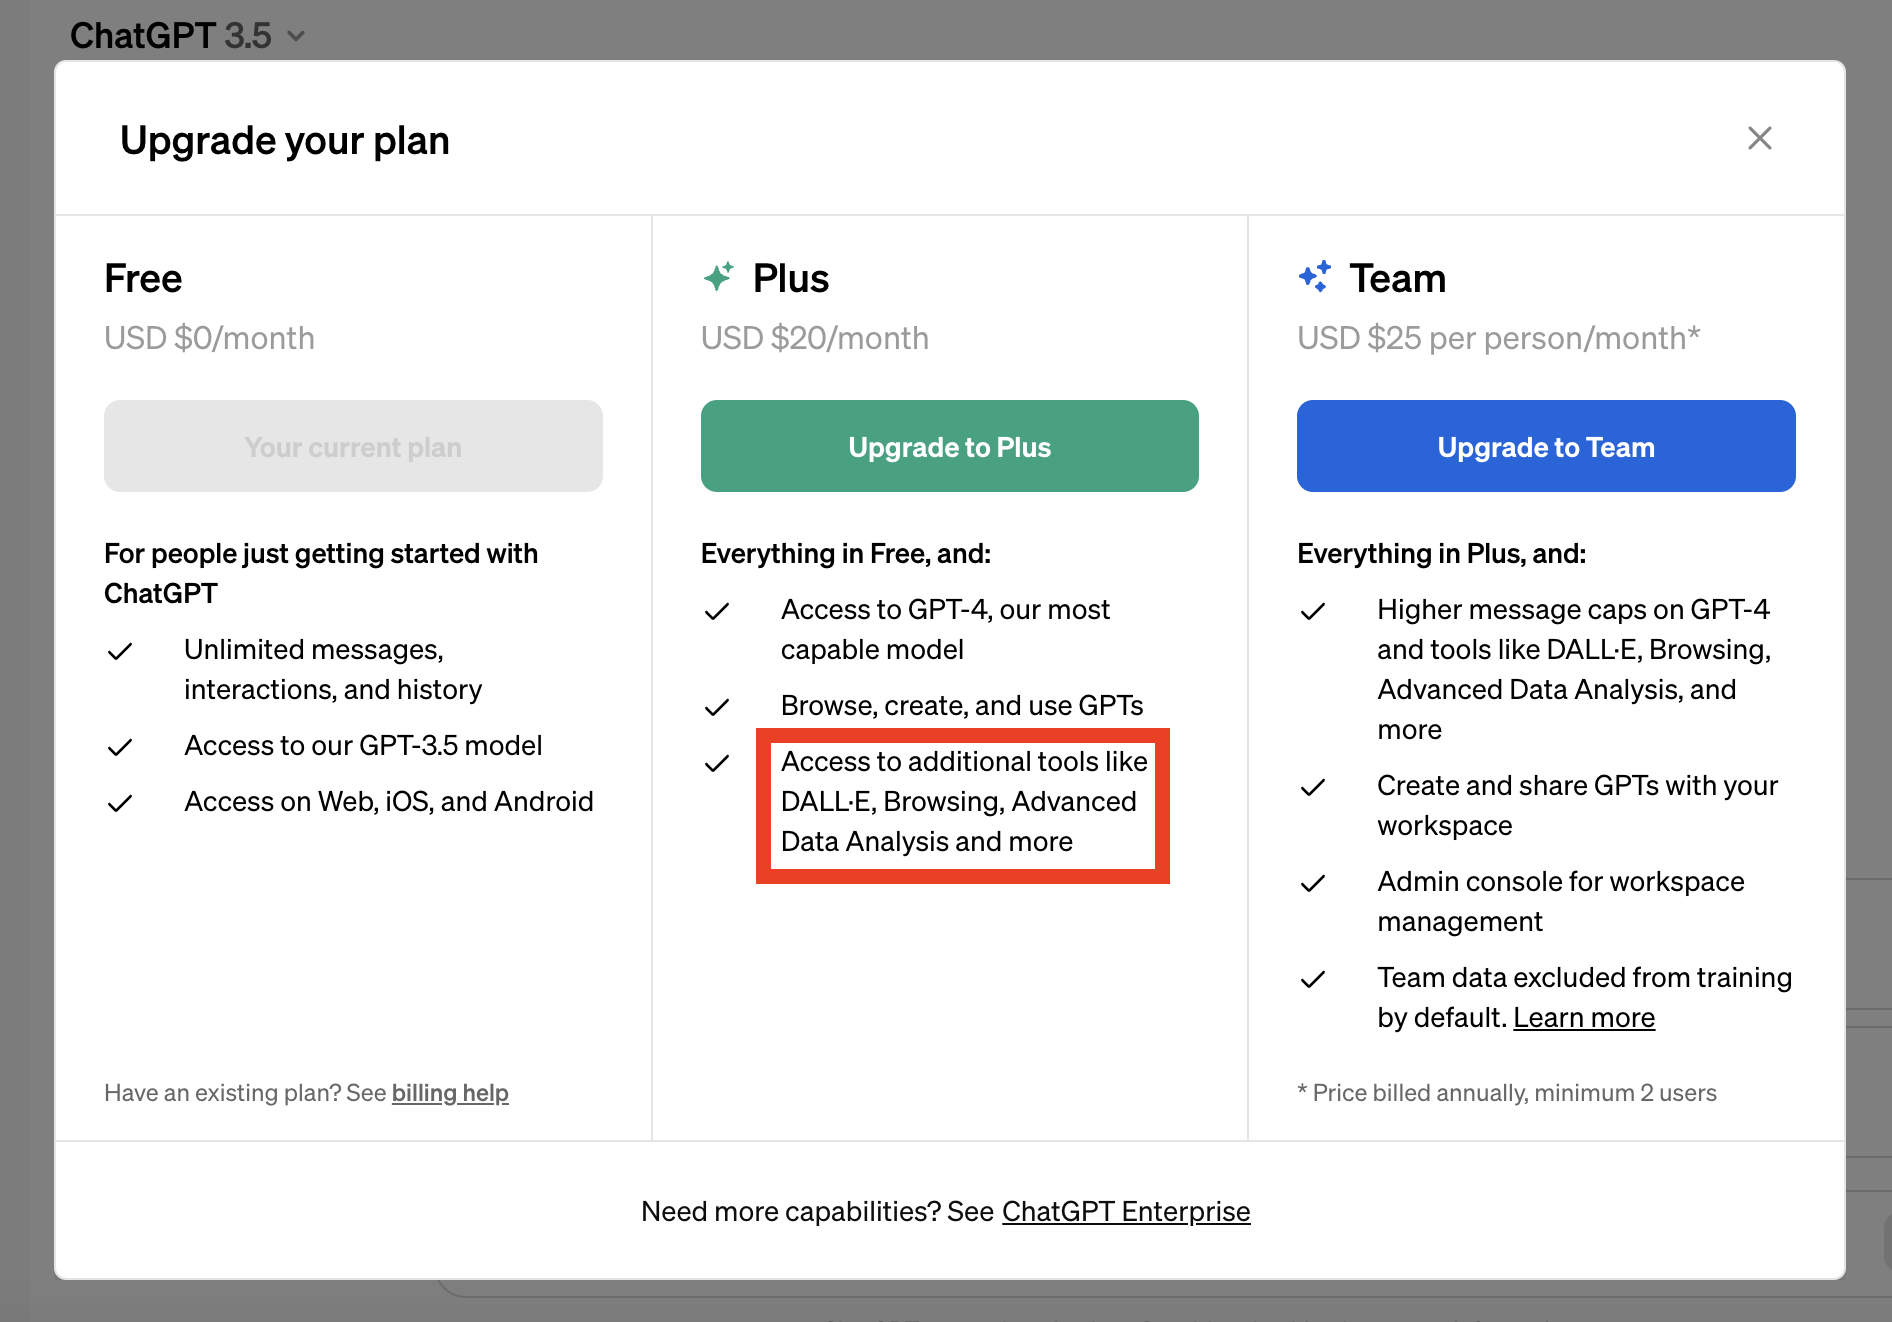Open the billing help link
Viewport: 1892px width, 1322px height.
450,1093
